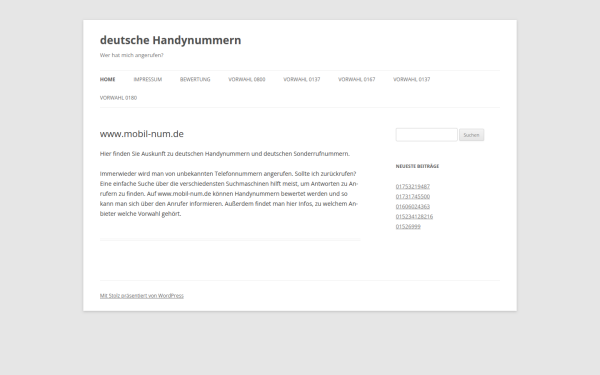Select the VORWAHL 0800 menu entry
Screen dimensions: 600x375
[x=247, y=79]
